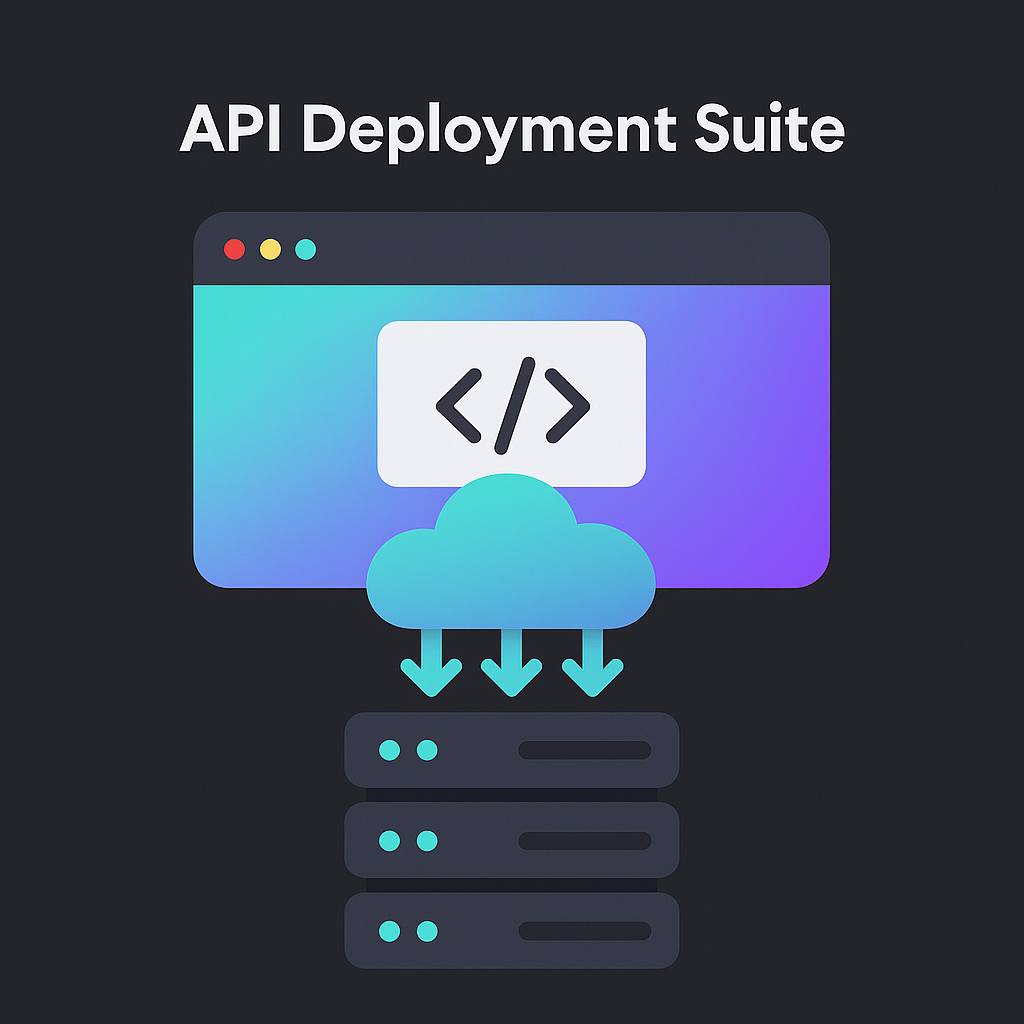Click second teal light on bottom server unit
The width and height of the screenshot is (1024, 1024).
click(x=427, y=931)
